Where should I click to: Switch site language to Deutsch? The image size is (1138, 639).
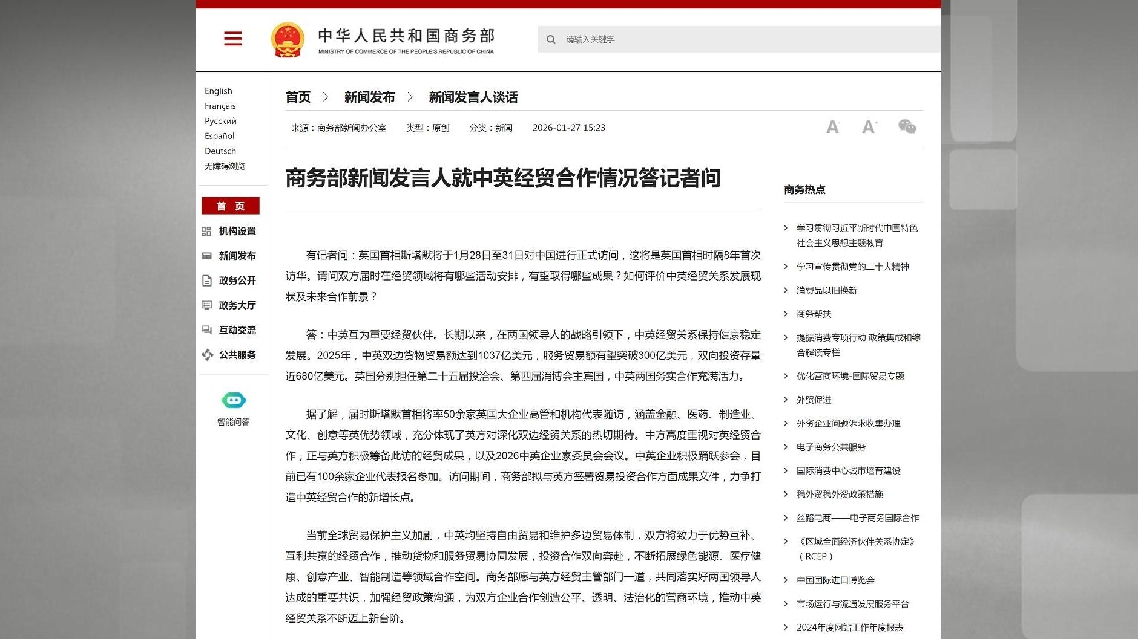pyautogui.click(x=220, y=151)
